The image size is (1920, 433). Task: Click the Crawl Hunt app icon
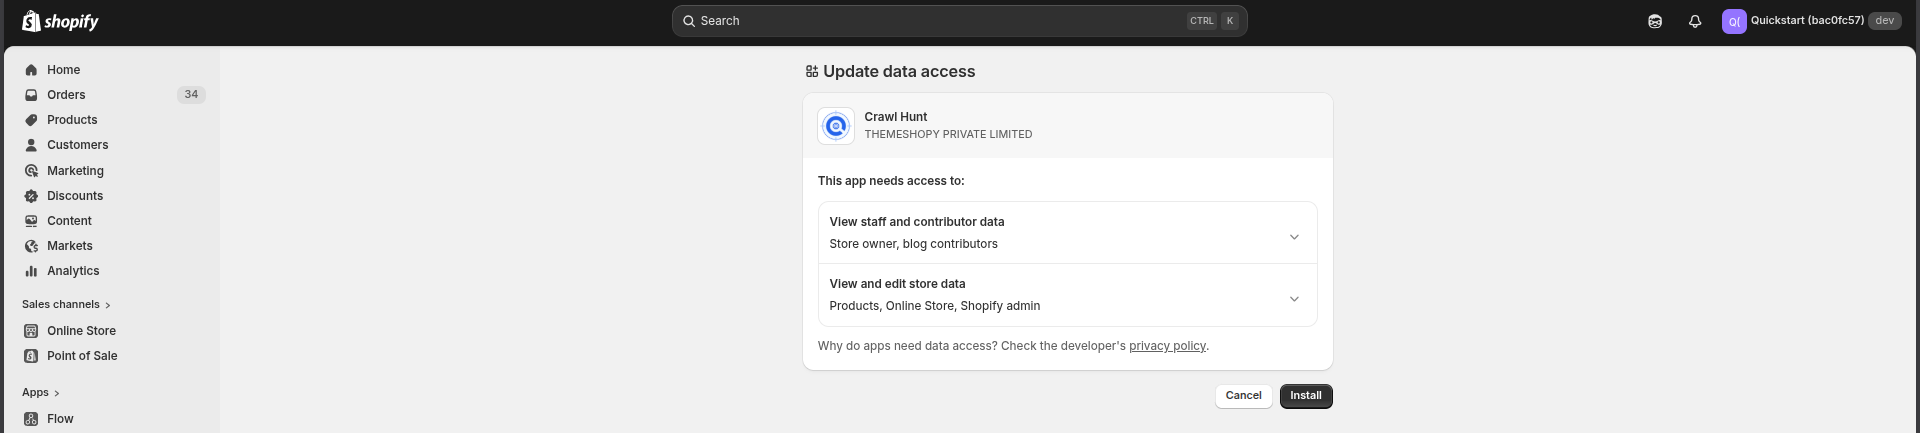[x=836, y=126]
